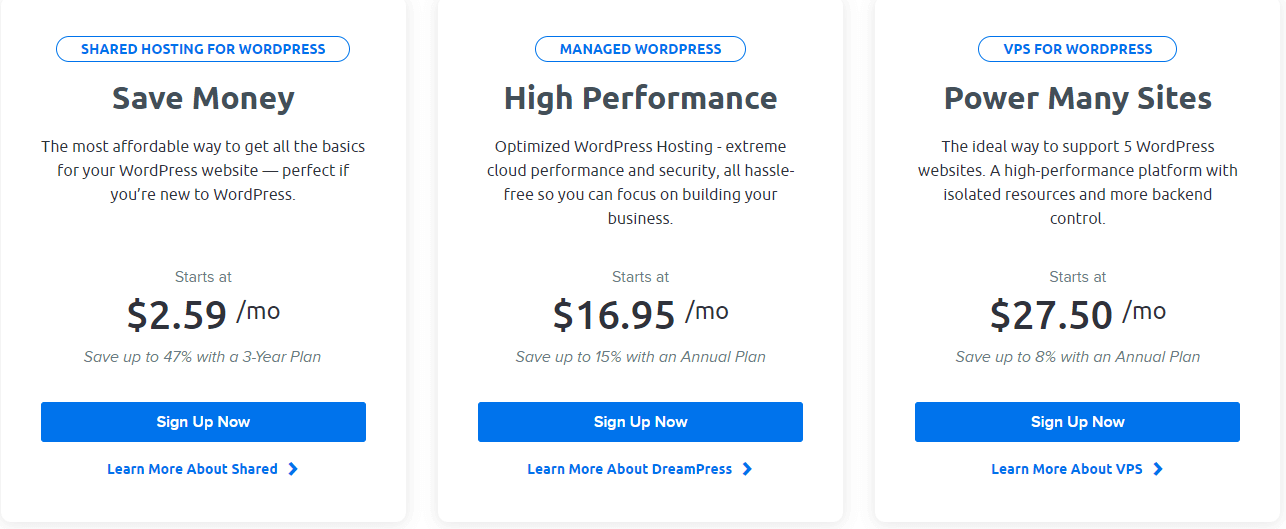Sign up for the $16.95 managed WordPress plan
Image resolution: width=1286 pixels, height=529 pixels.
click(x=640, y=422)
